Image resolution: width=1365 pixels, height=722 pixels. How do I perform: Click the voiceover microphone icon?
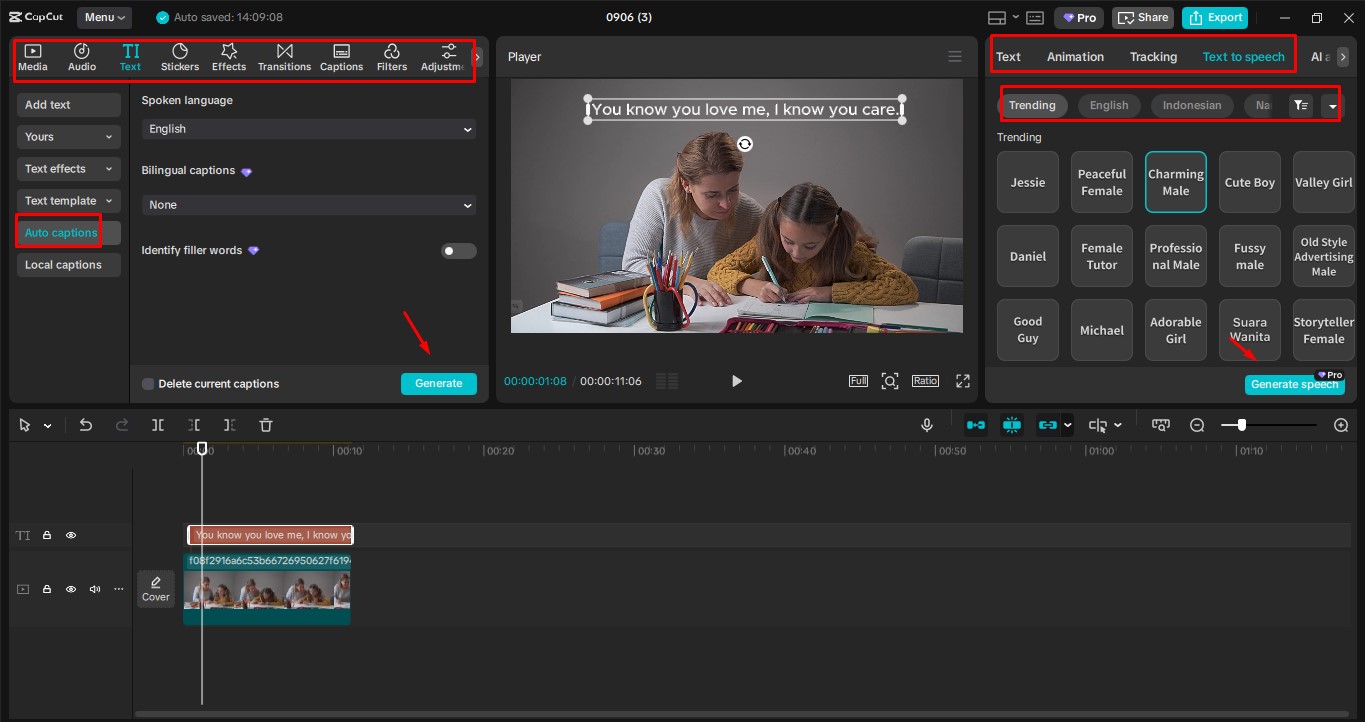pos(927,424)
